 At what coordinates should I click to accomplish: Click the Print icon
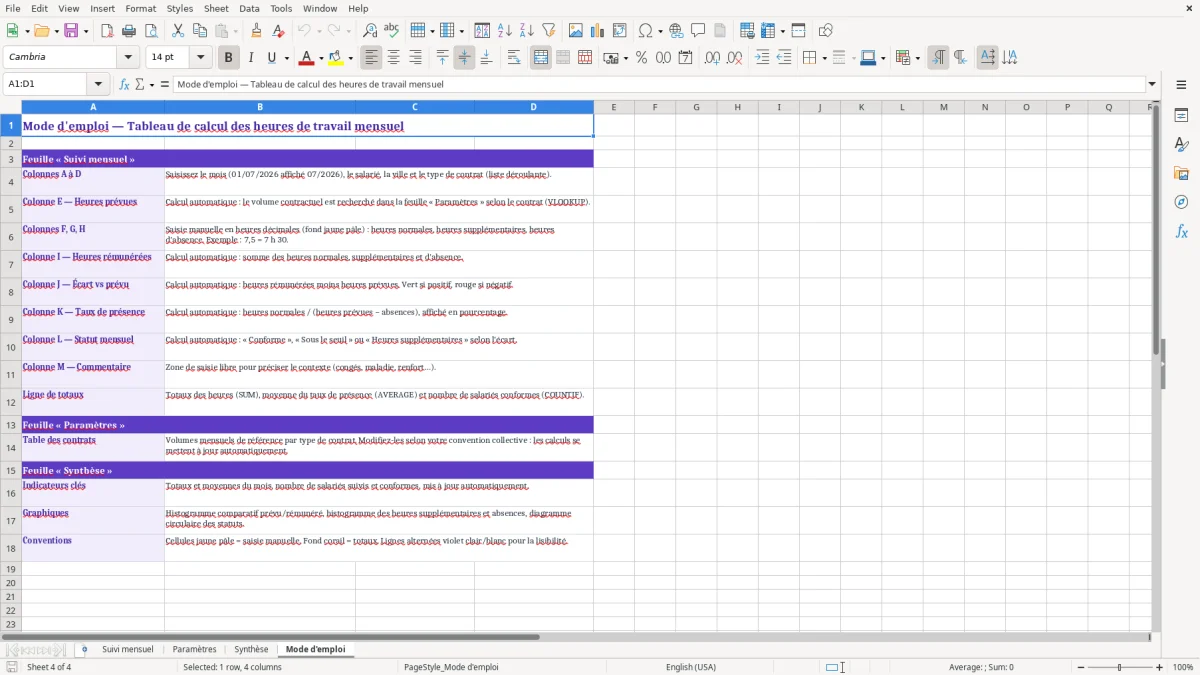[129, 31]
